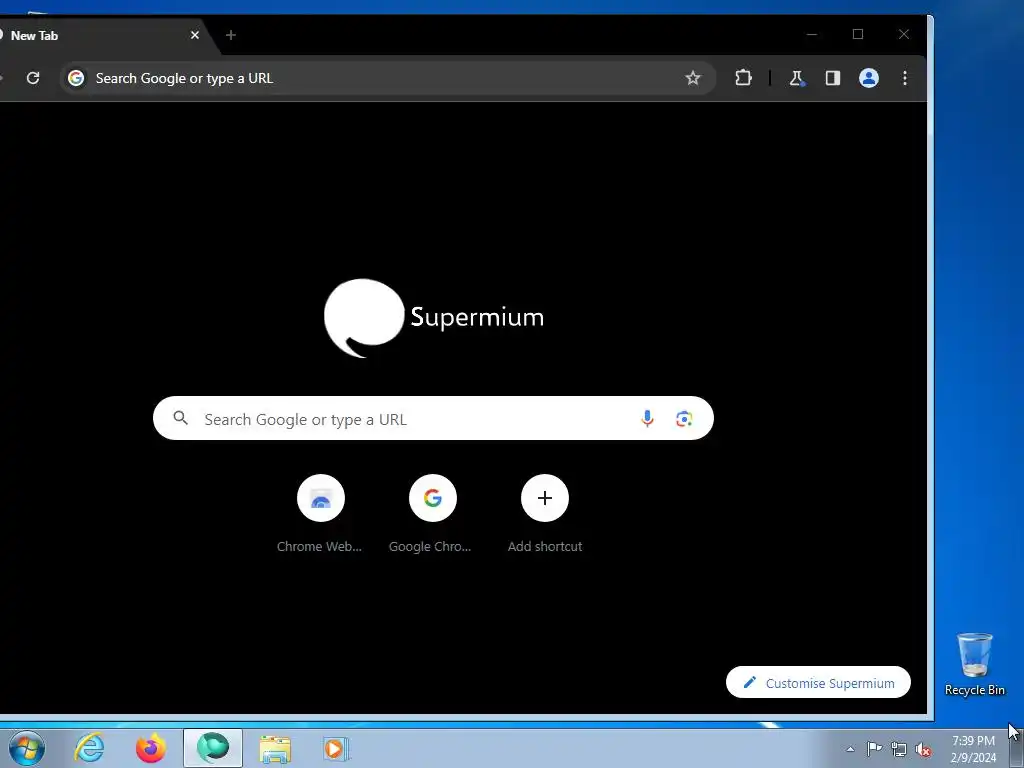Select the Recycle Bin desktop icon
1024x768 pixels.
[x=974, y=665]
